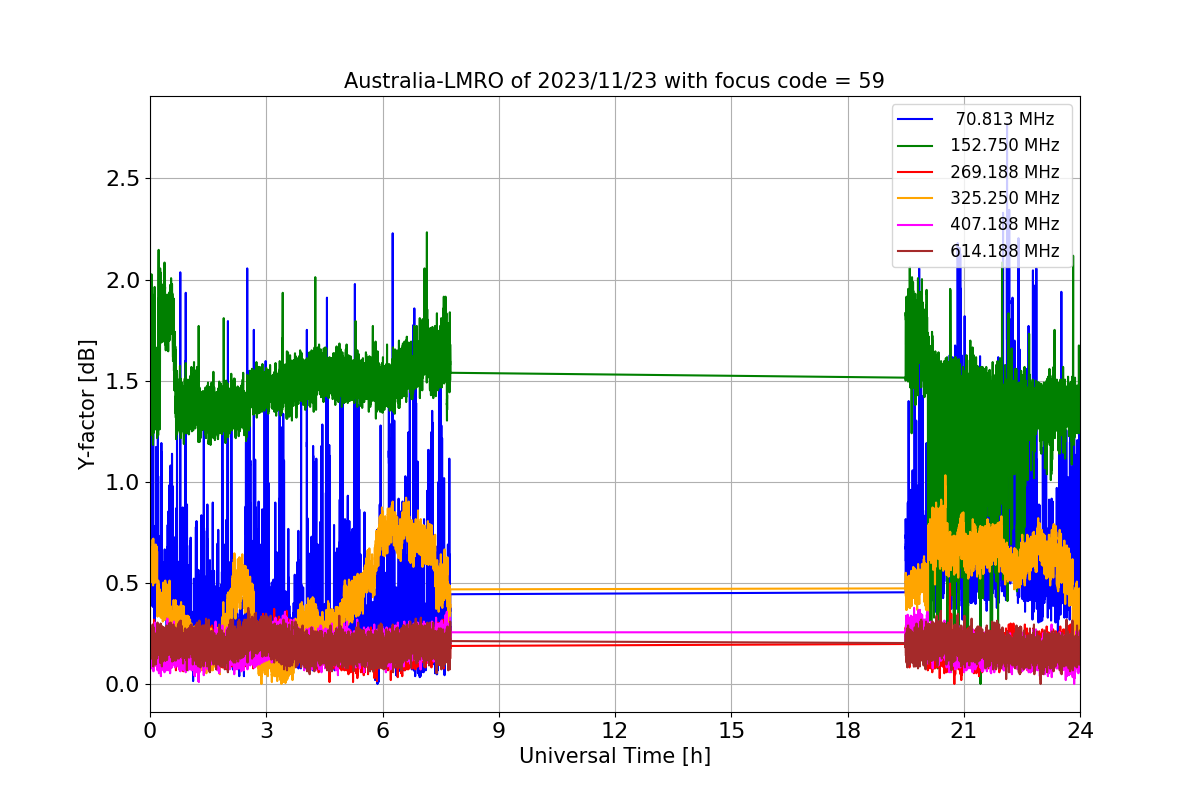Click the 18 tick on the time axis
The image size is (1200, 800).
pos(847,730)
